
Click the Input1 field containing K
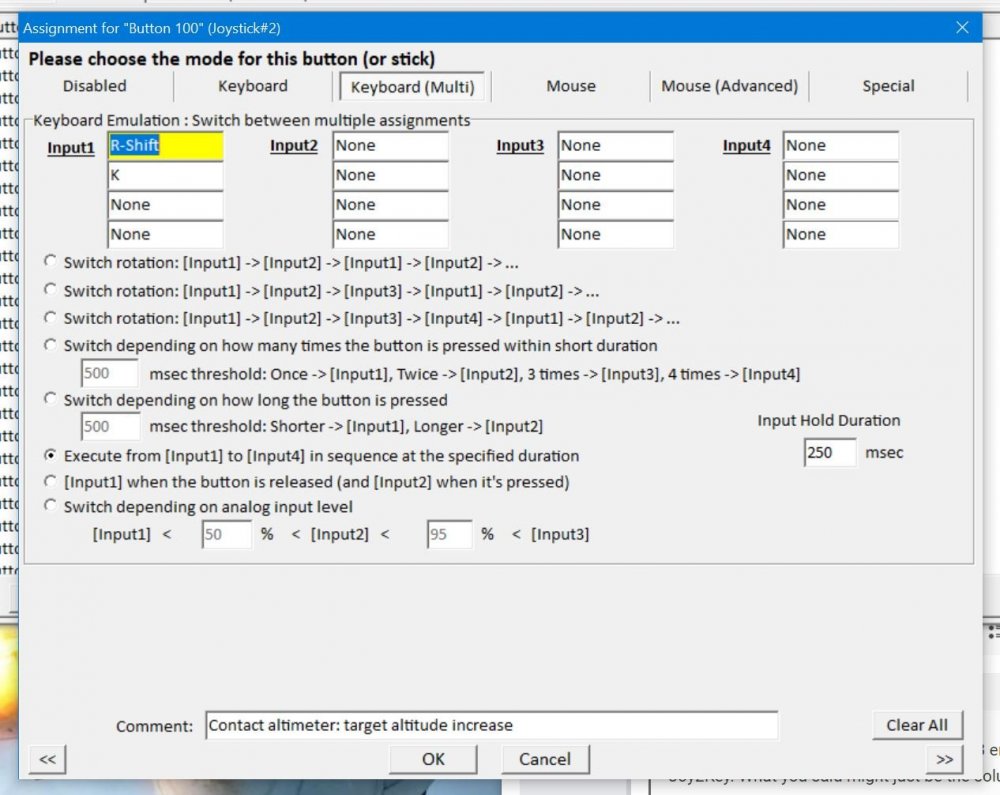point(166,175)
